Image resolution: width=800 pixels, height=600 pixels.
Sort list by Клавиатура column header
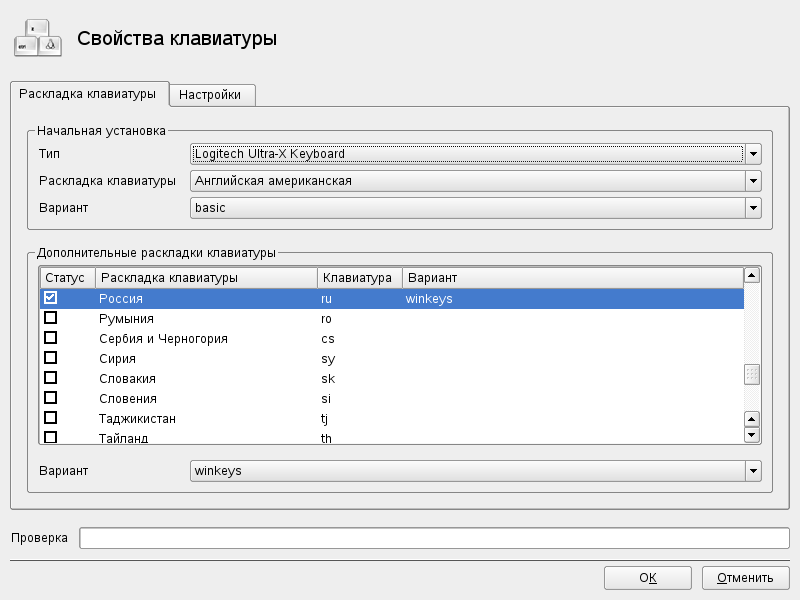click(x=359, y=277)
